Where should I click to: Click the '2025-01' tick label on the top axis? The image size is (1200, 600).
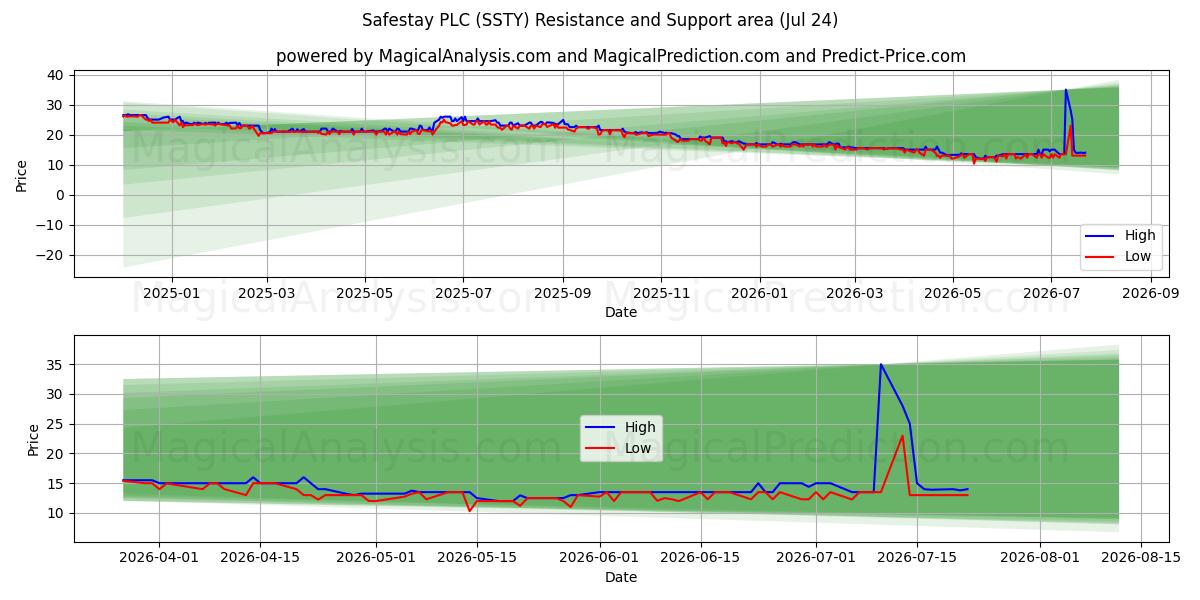point(172,293)
